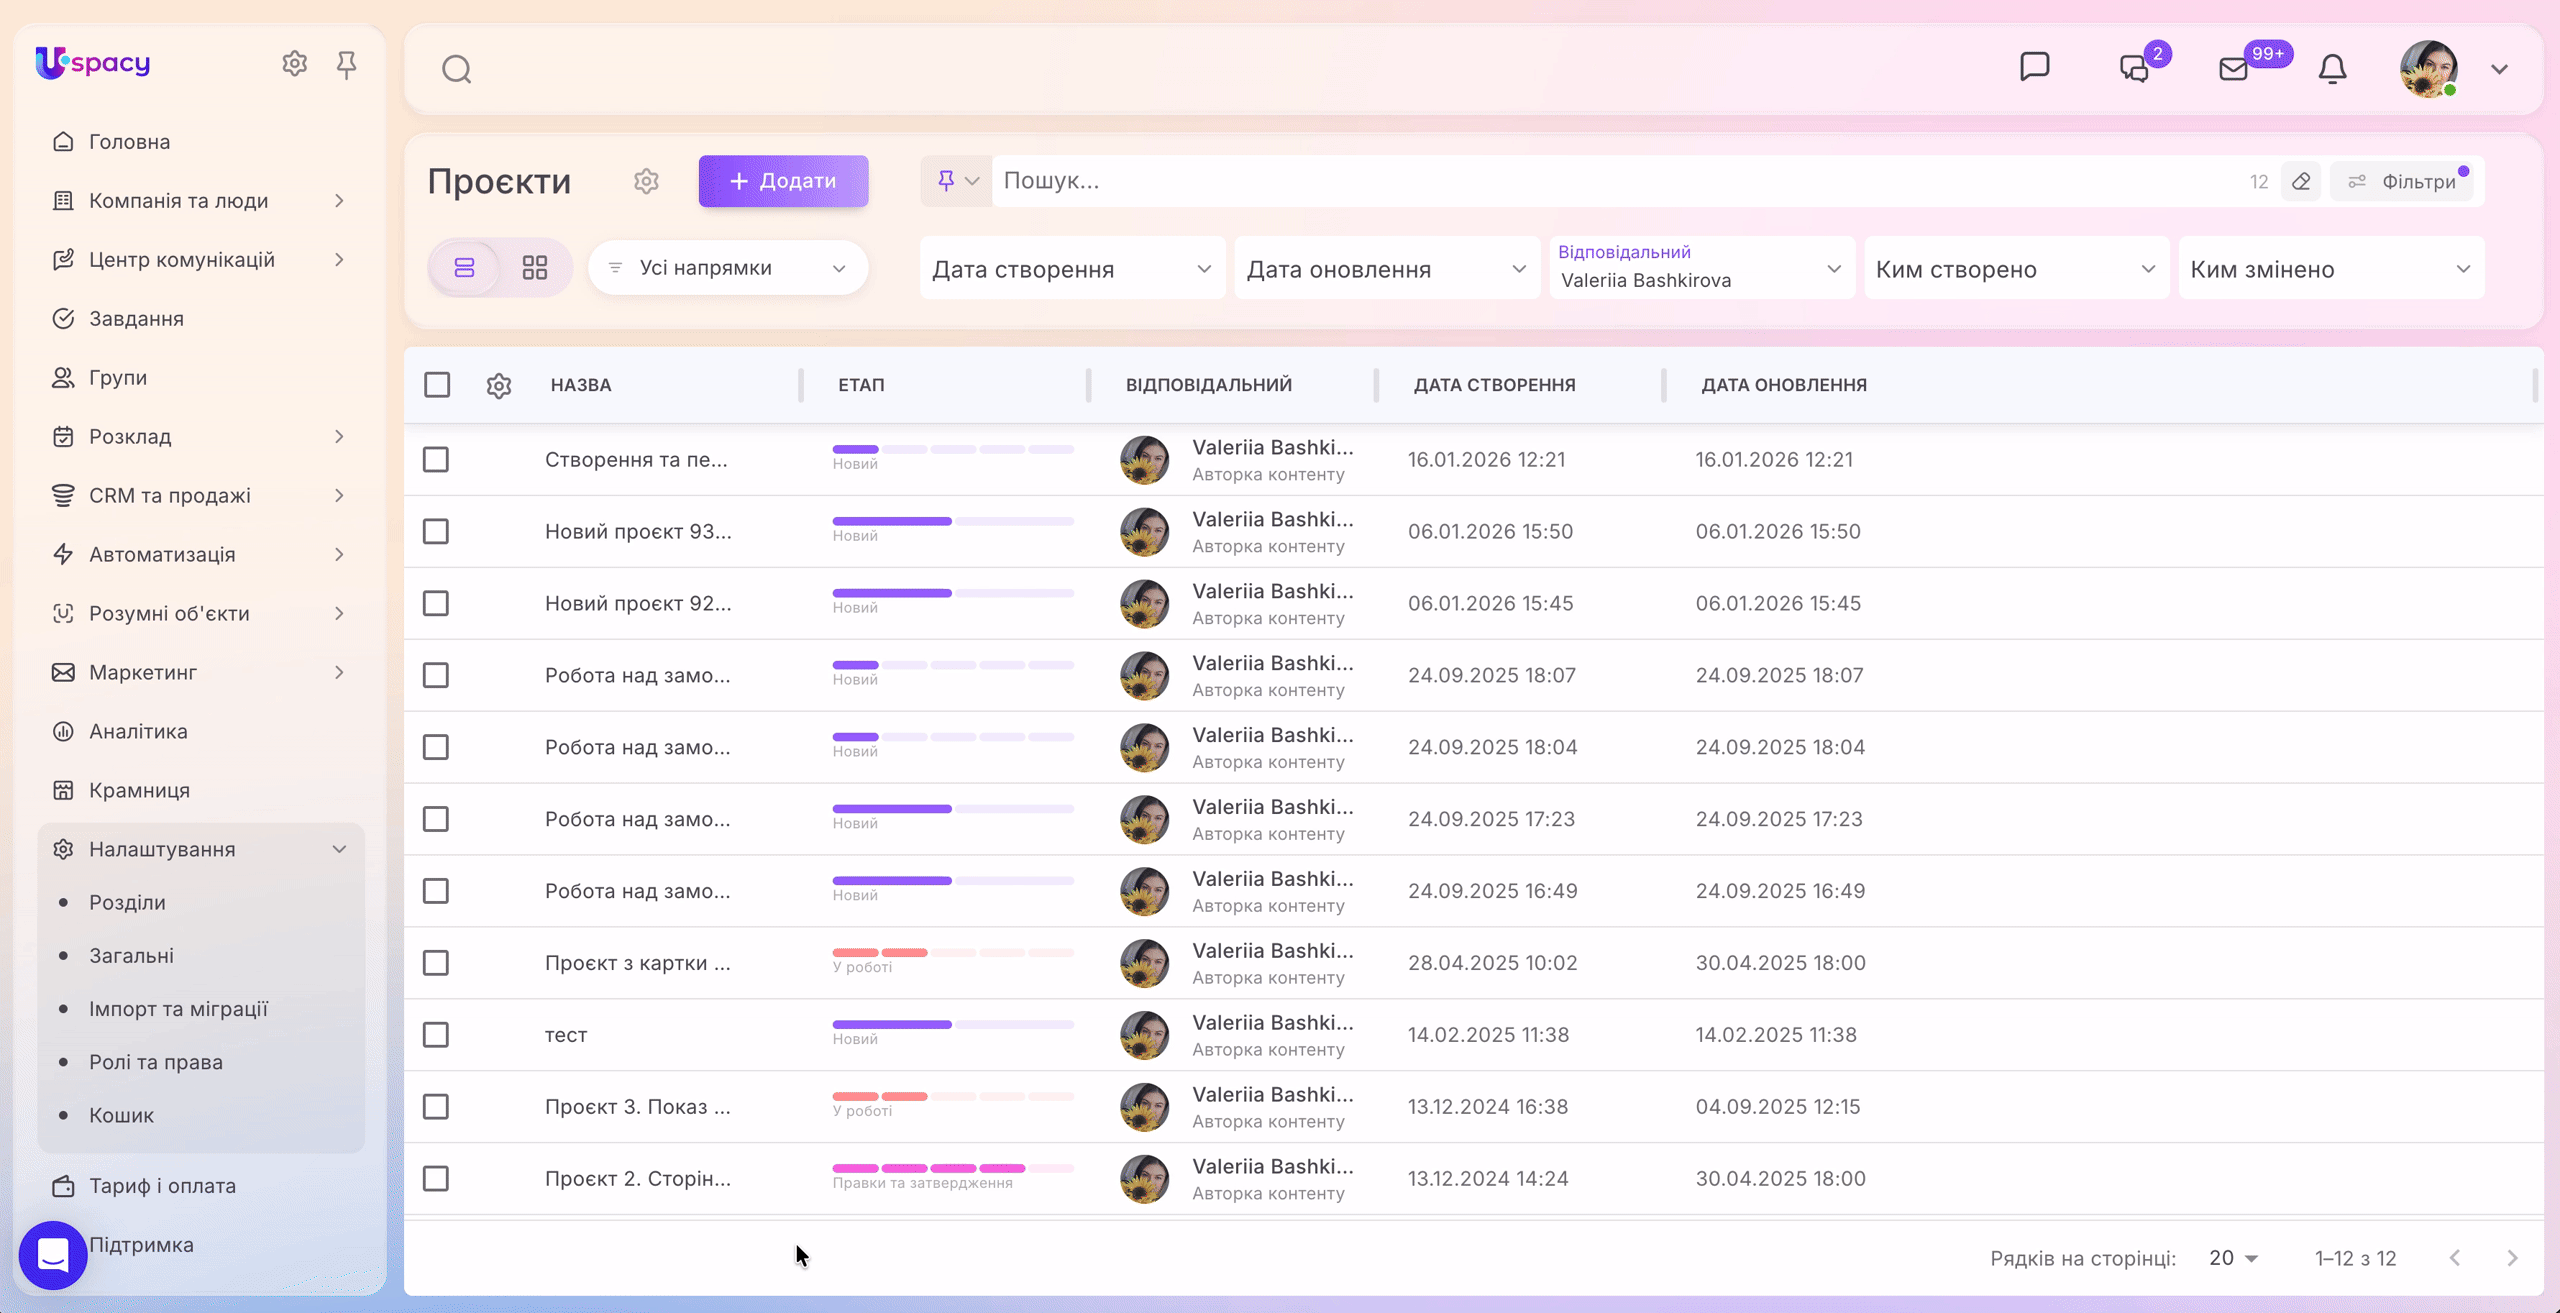
Task: Open table column settings gear
Action: [x=499, y=385]
